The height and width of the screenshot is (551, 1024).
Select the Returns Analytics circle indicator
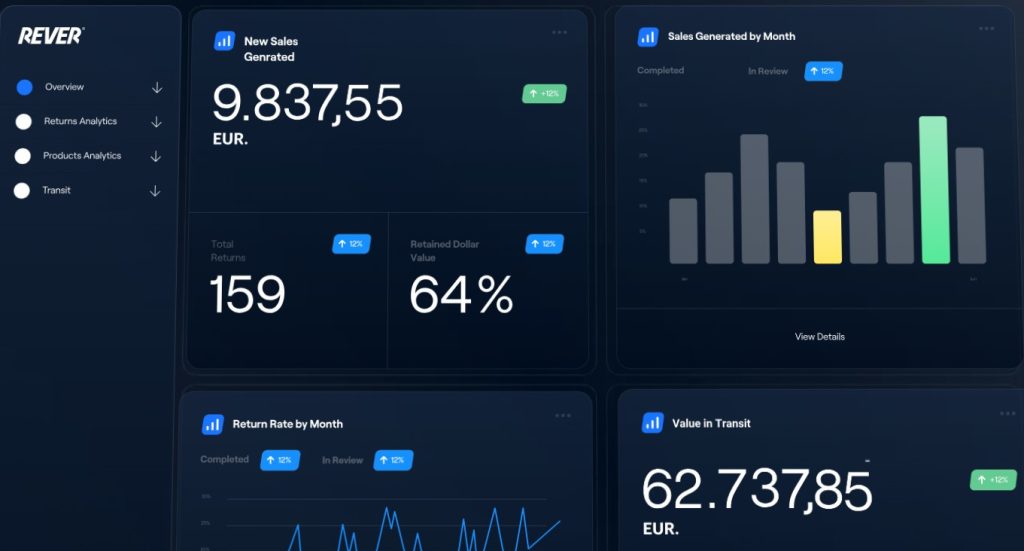(24, 122)
